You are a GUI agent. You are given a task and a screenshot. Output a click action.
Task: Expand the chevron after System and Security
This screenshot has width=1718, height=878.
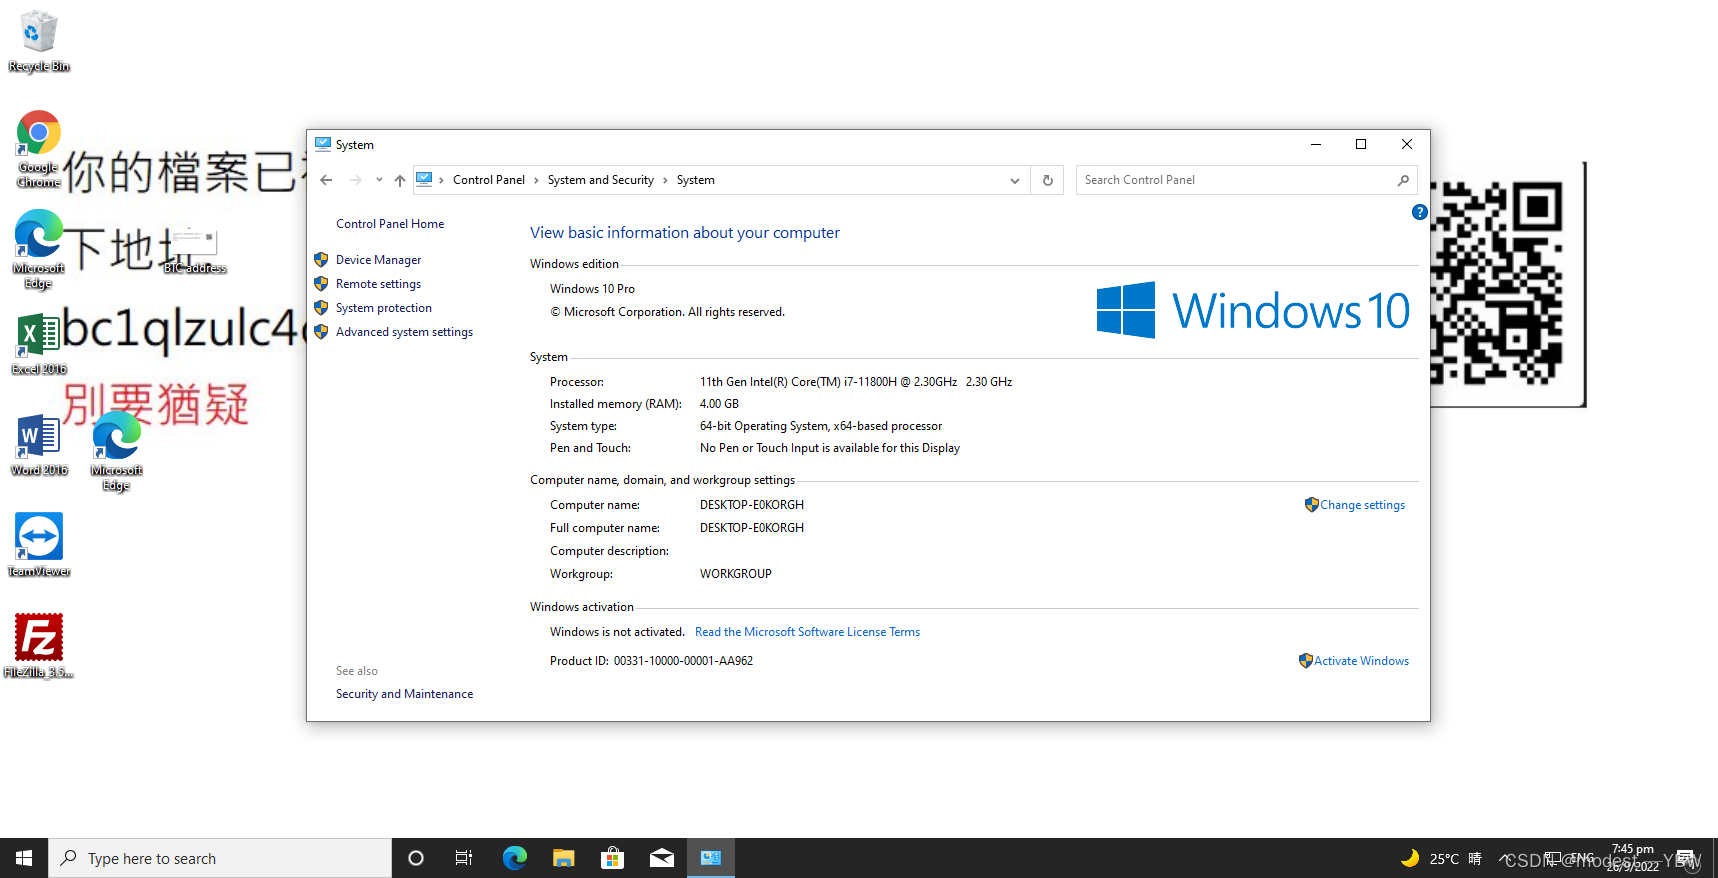[x=665, y=180]
